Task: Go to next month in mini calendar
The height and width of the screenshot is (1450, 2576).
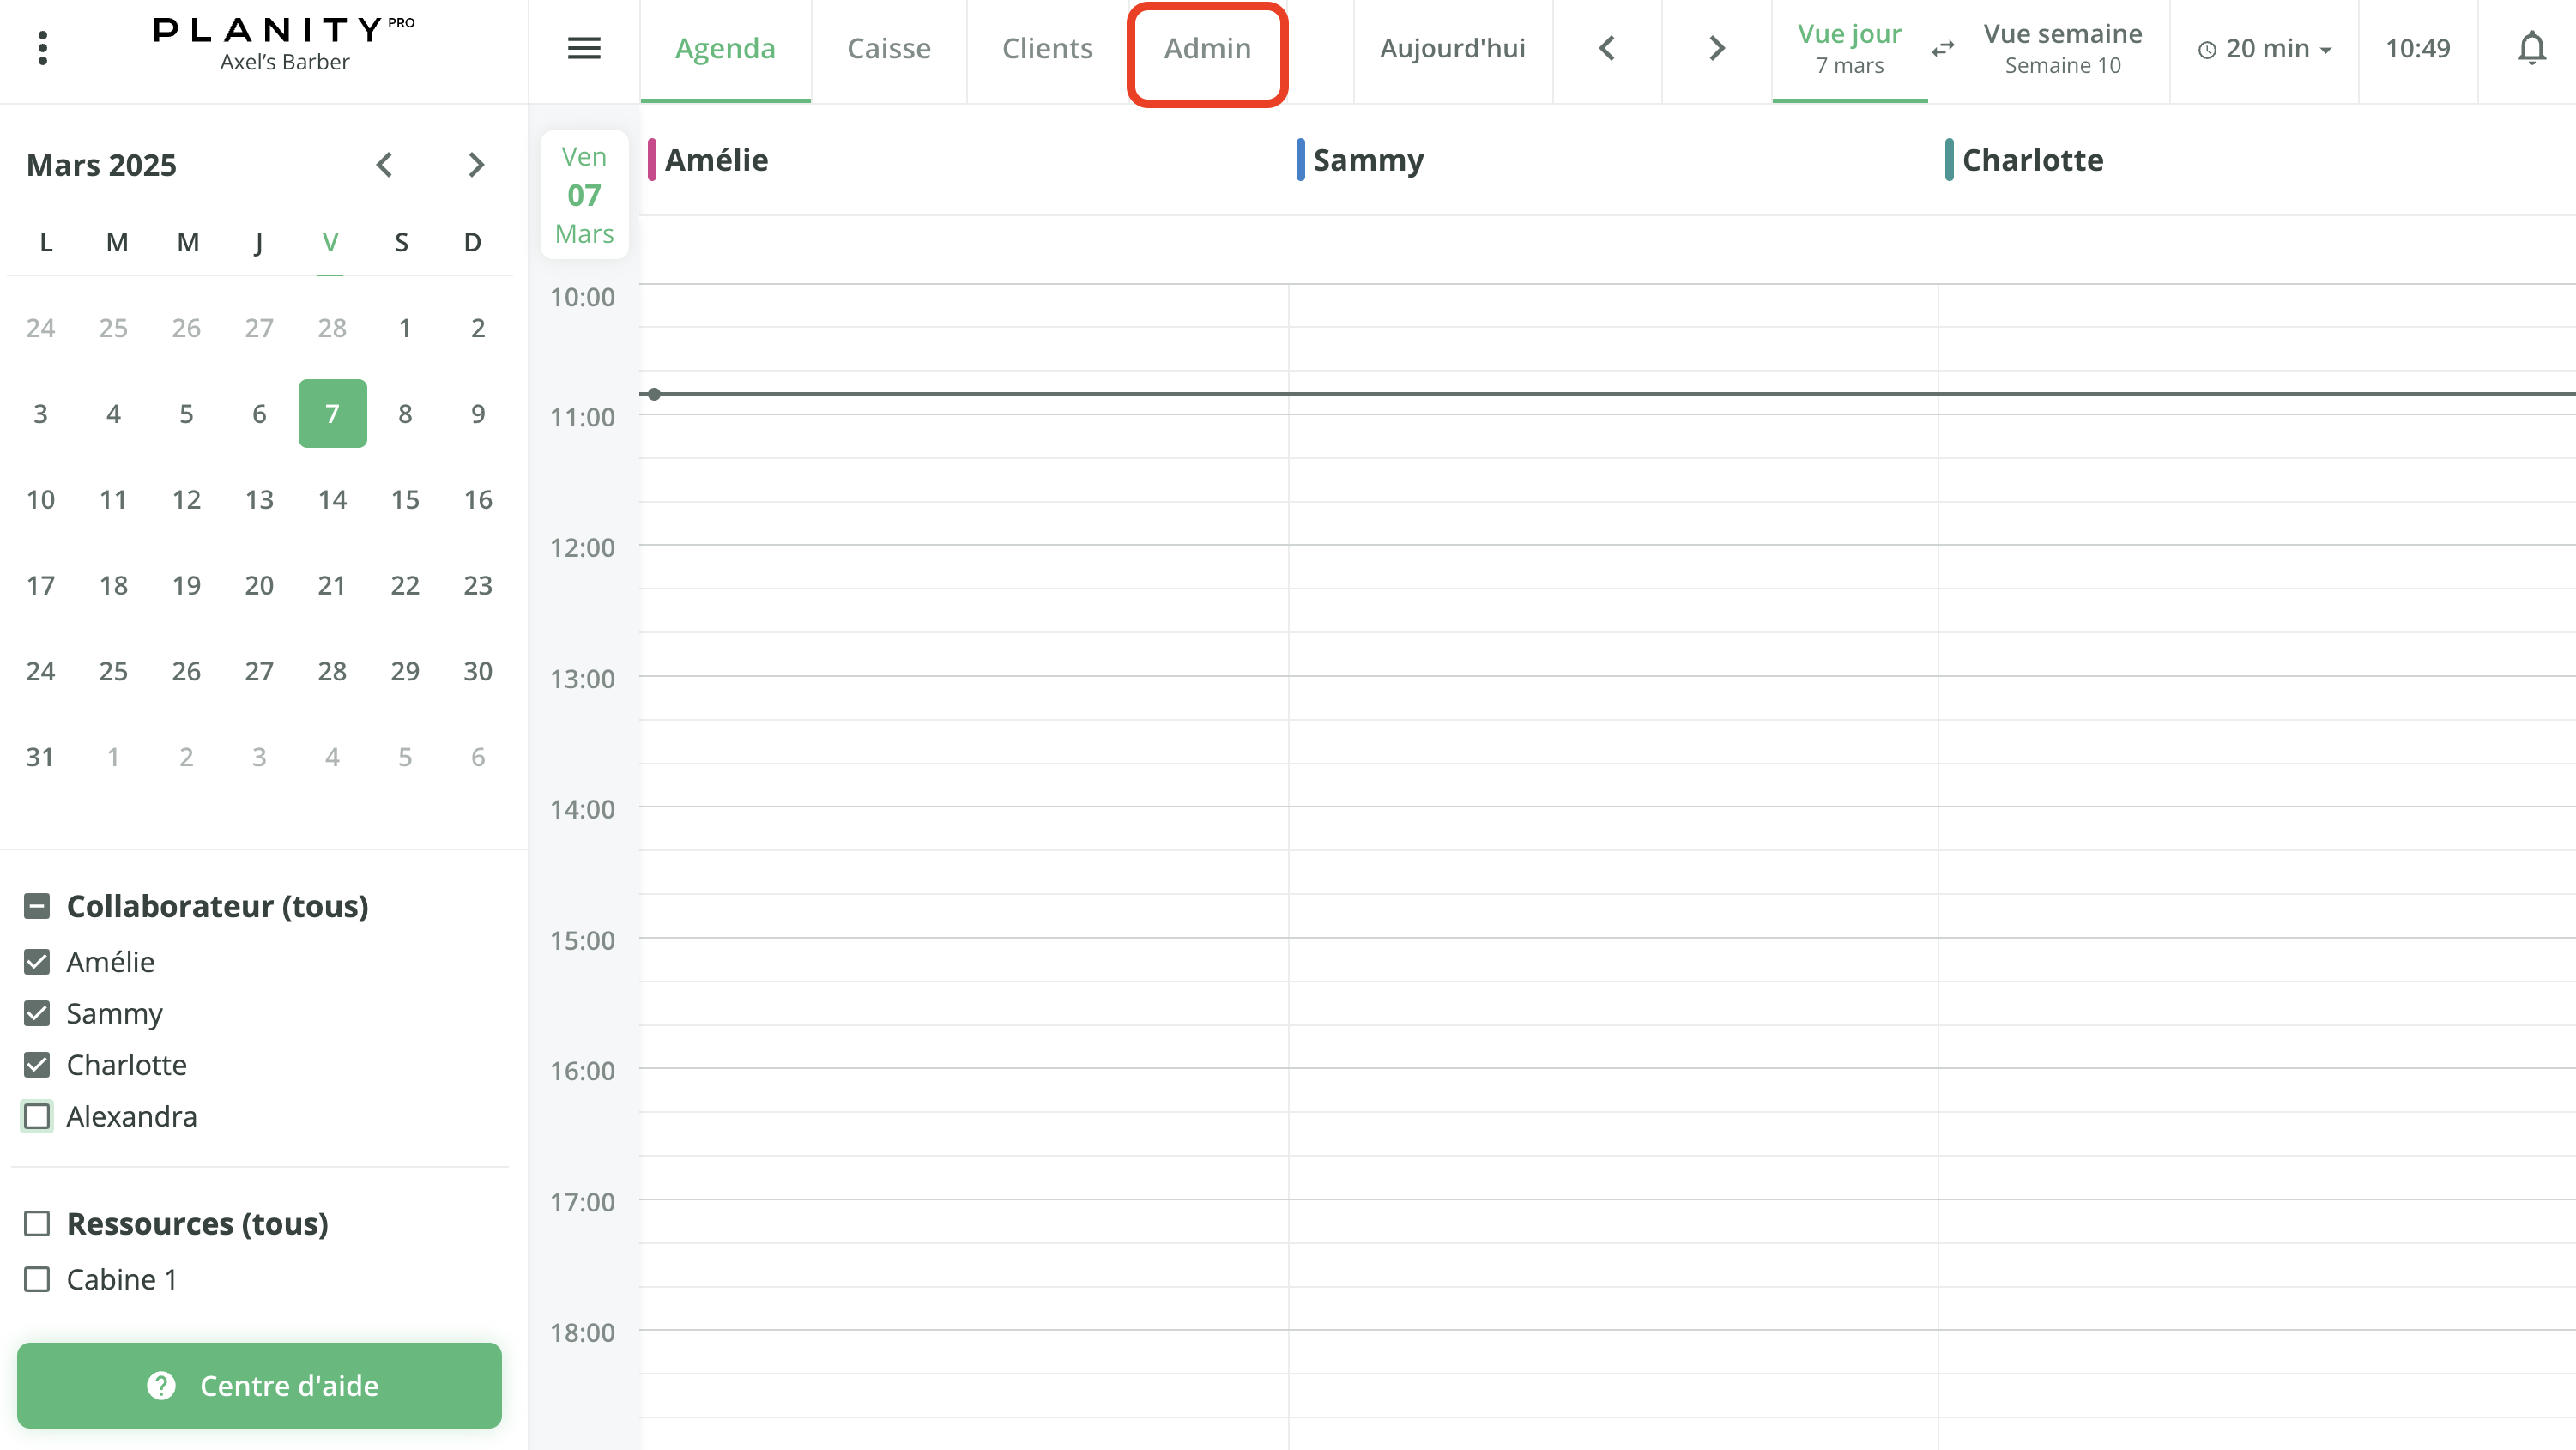Action: [477, 164]
